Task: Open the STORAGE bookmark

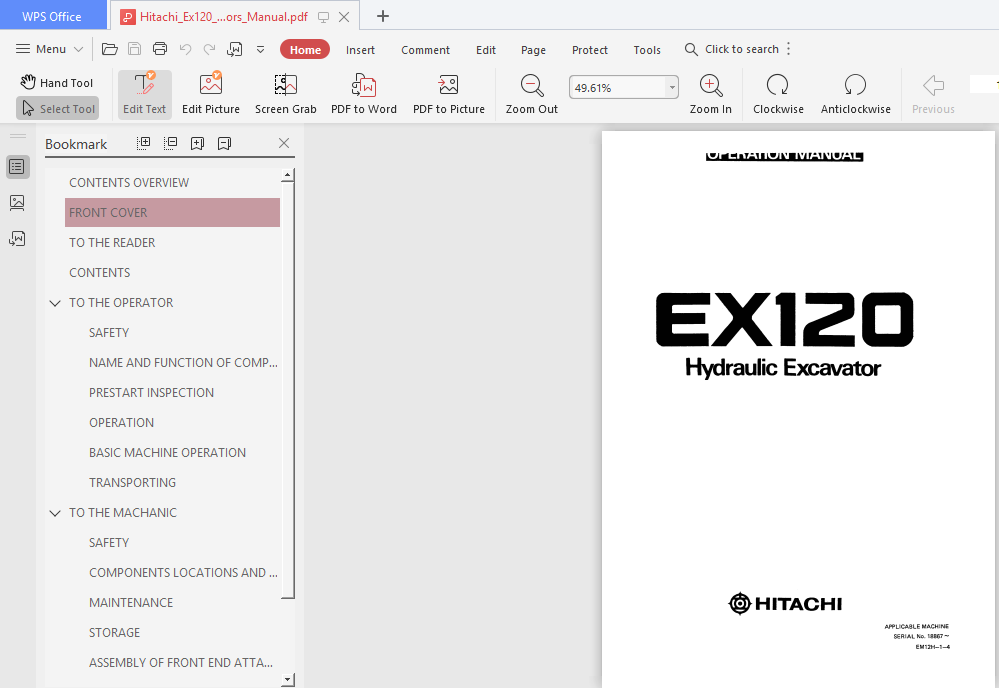Action: tap(115, 633)
